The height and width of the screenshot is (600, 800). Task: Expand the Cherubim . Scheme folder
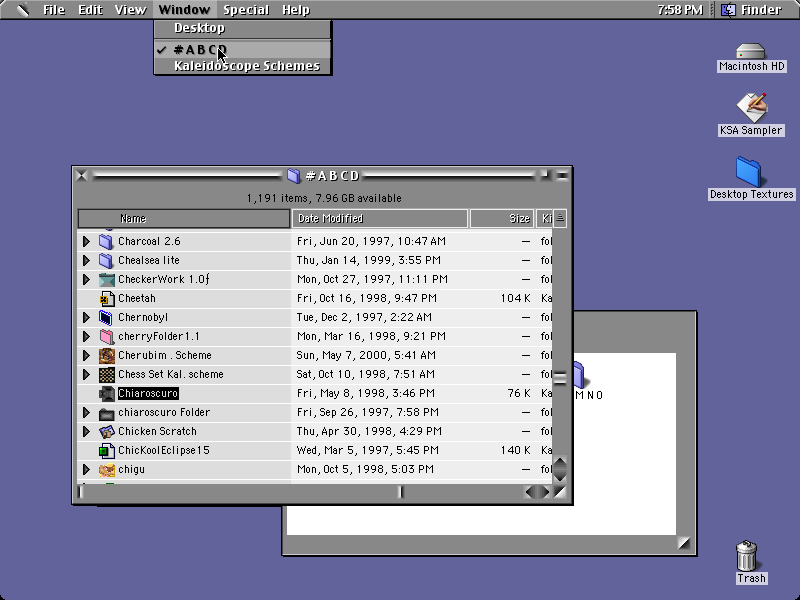[x=86, y=356]
